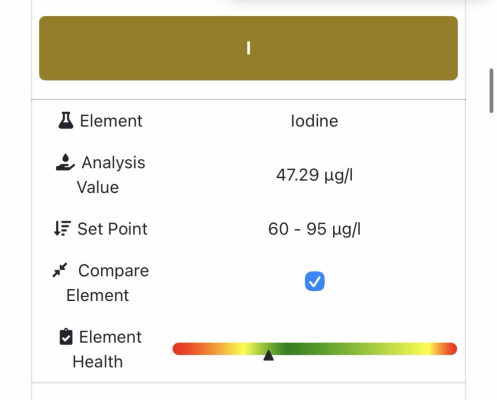
Task: Click the red left end of health bar
Action: click(182, 349)
